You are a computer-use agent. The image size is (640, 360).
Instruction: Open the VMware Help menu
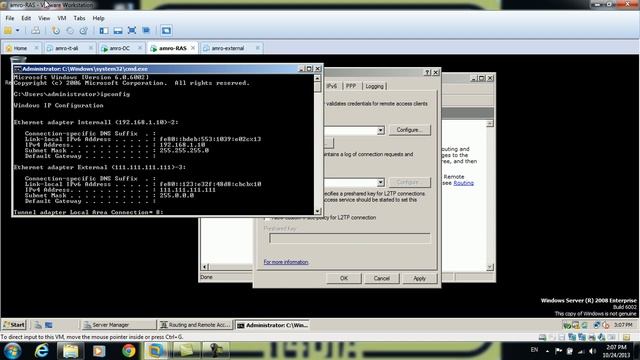tap(98, 18)
